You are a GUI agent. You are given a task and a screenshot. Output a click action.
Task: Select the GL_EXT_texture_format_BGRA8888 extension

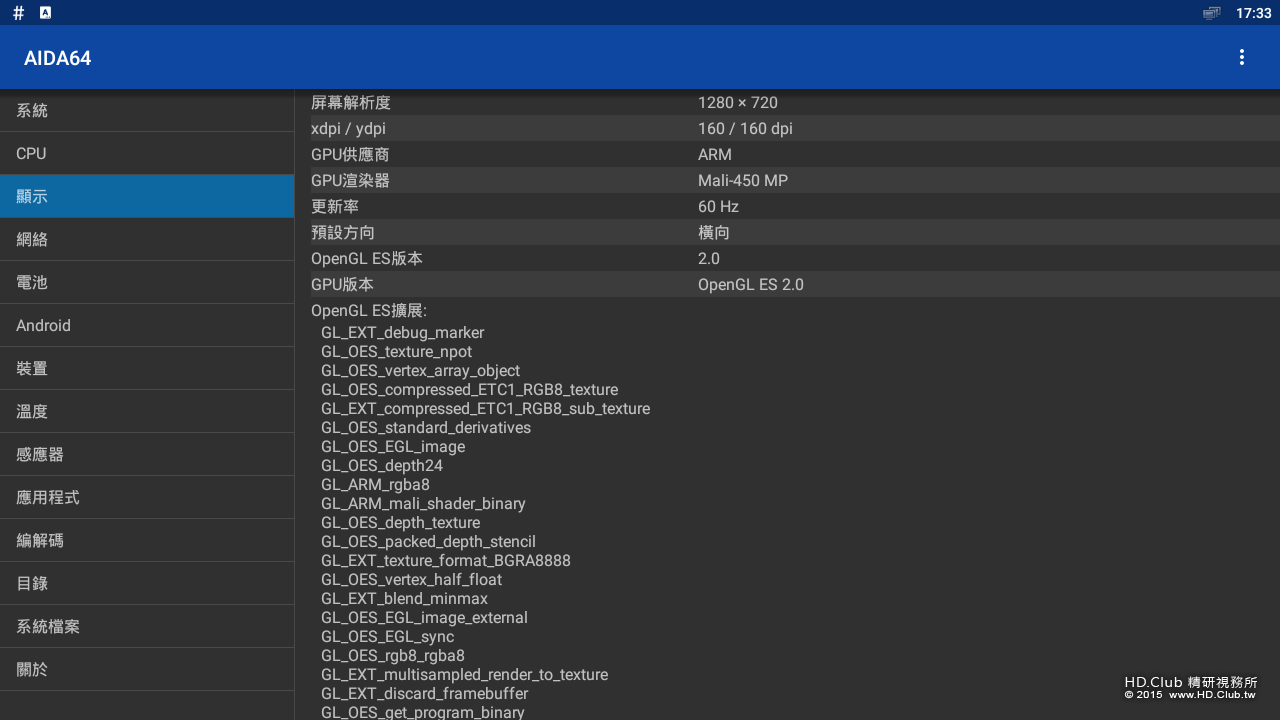click(446, 560)
